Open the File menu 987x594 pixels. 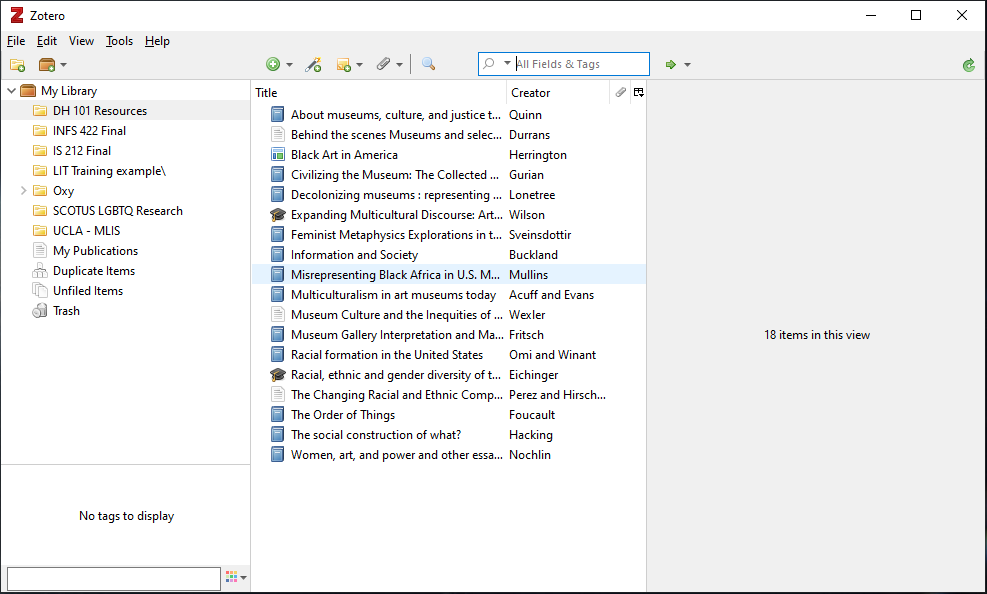pyautogui.click(x=16, y=41)
